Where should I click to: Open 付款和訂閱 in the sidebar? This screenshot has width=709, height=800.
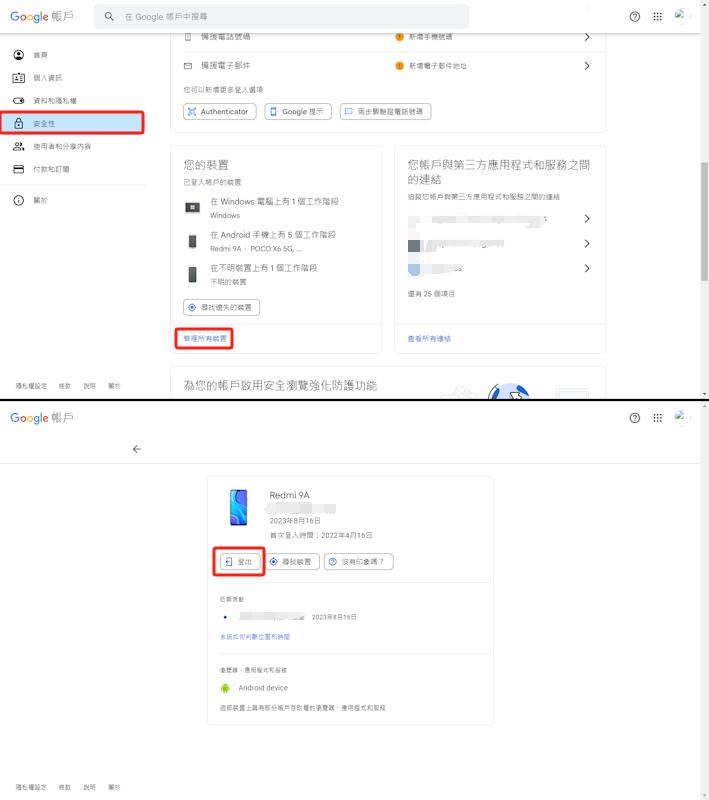[x=51, y=169]
